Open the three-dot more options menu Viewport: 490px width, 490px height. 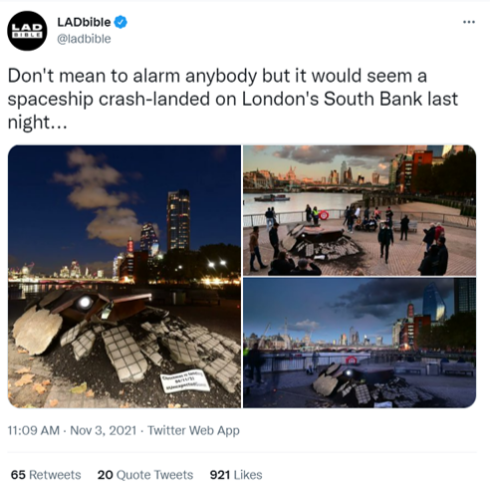pos(469,22)
